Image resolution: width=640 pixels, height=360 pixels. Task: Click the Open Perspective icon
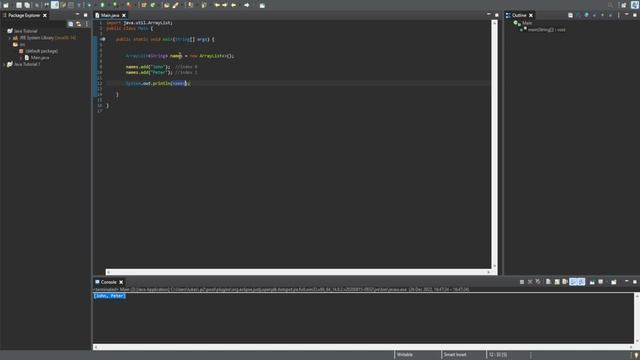coord(623,5)
